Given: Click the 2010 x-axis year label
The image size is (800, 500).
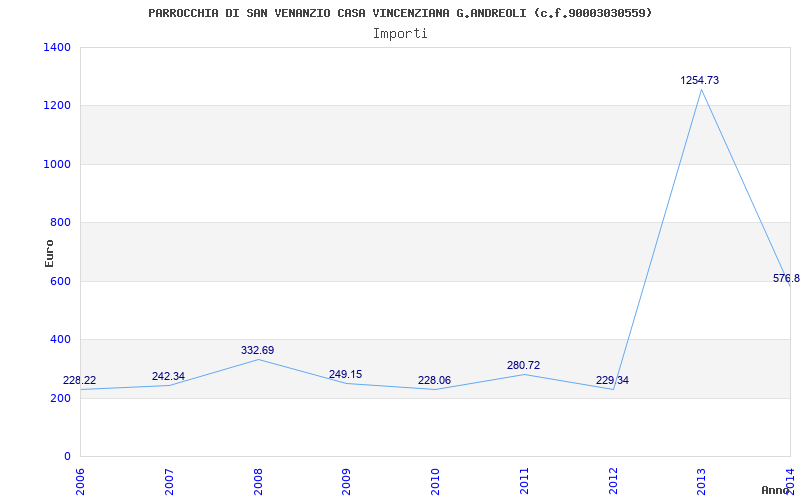Looking at the screenshot, I should pos(435,480).
